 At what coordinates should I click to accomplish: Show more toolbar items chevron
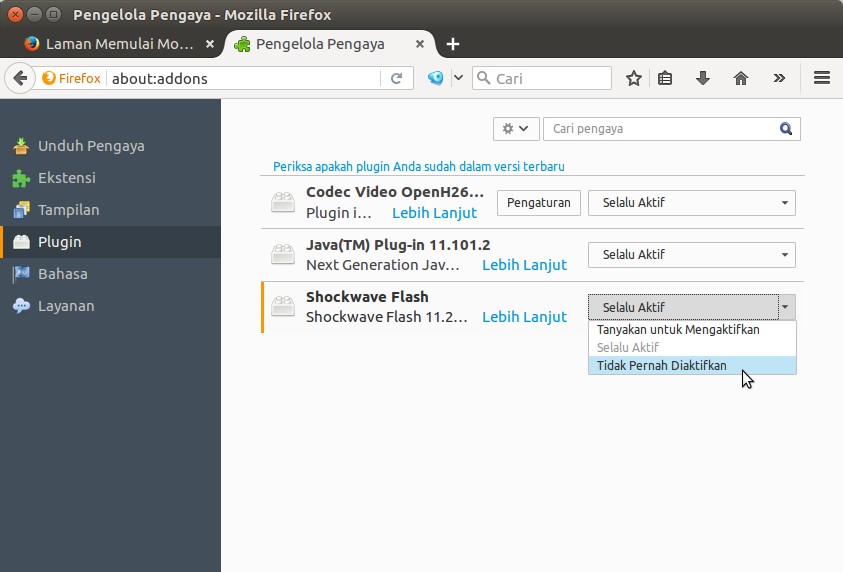coord(779,78)
